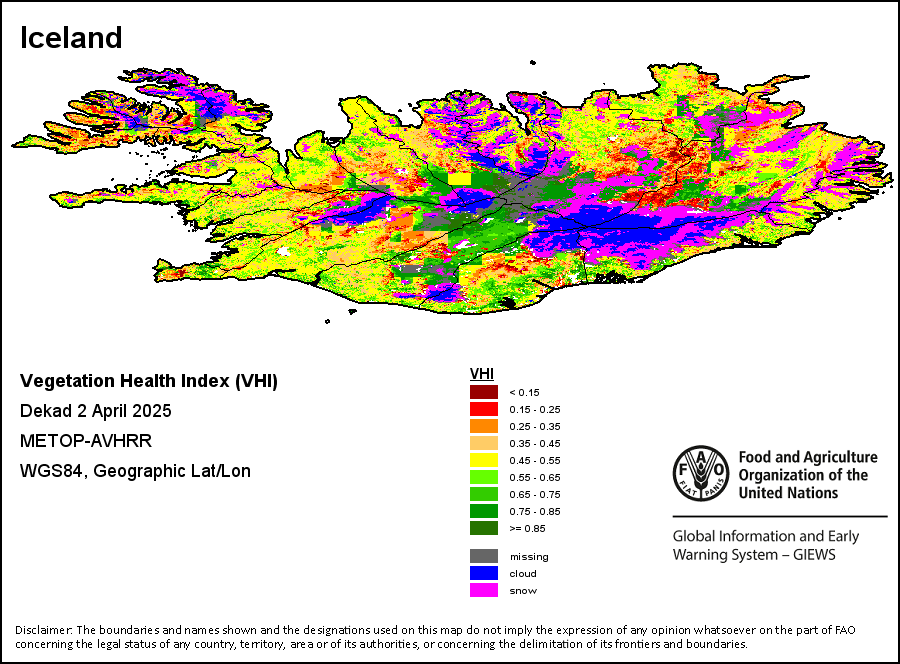The width and height of the screenshot is (900, 664).
Task: Click the '0.75 - 0.85' legend label
Action: pyautogui.click(x=535, y=511)
